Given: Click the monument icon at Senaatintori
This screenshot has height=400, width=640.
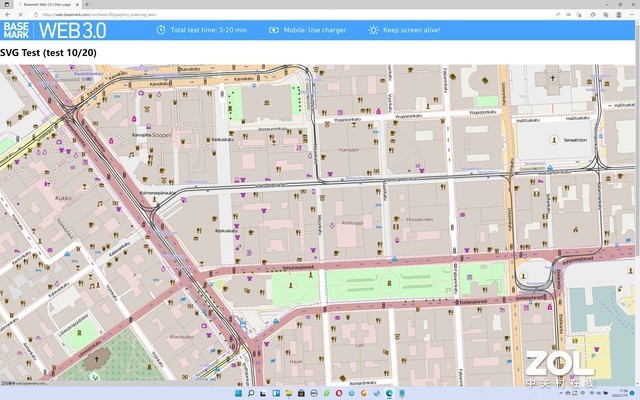Looking at the screenshot, I should (x=554, y=140).
